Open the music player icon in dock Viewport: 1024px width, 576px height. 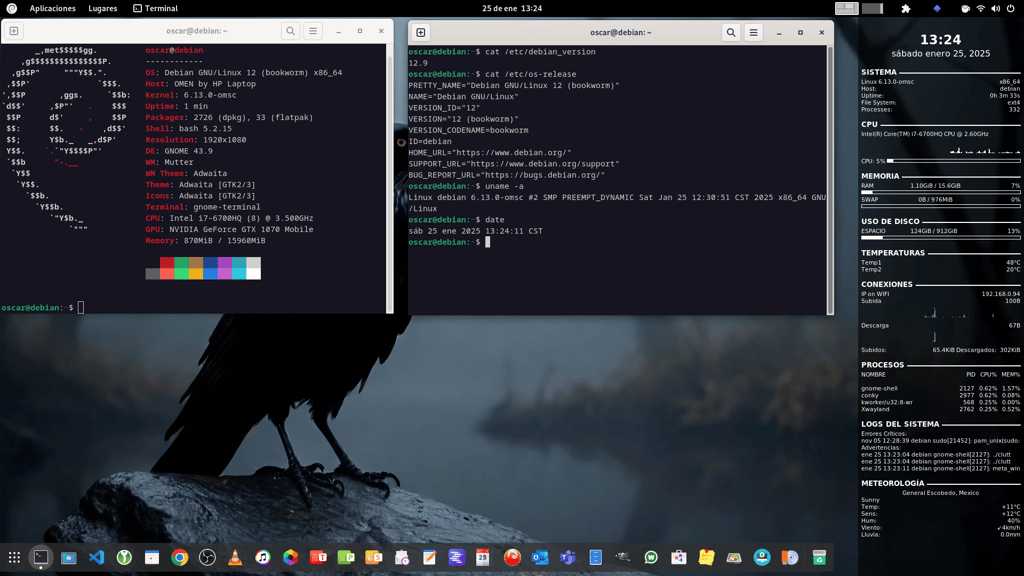pyautogui.click(x=263, y=557)
